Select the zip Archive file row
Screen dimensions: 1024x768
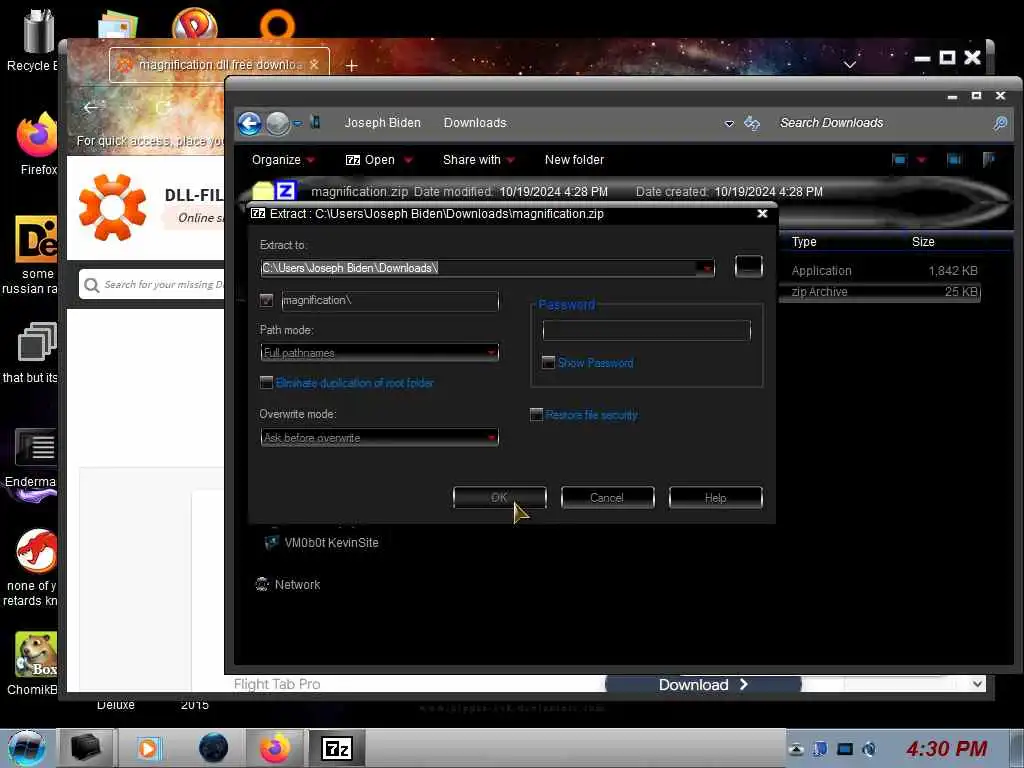point(882,292)
